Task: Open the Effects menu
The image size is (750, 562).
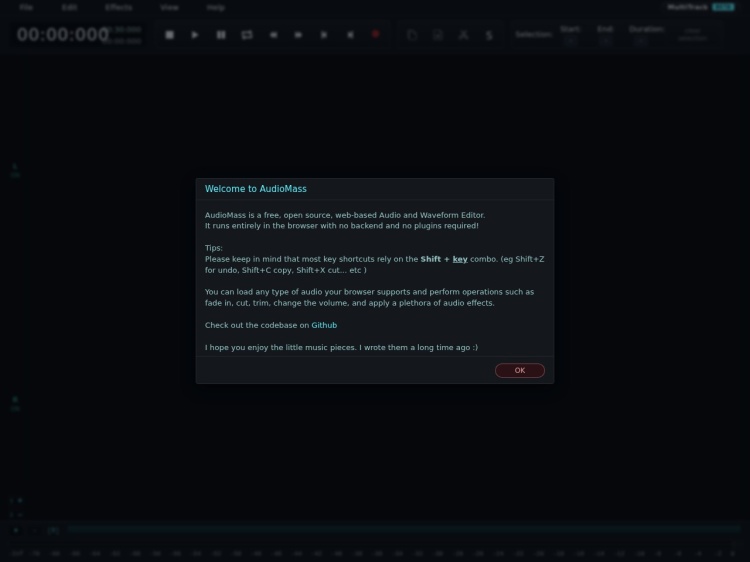Action: (119, 7)
